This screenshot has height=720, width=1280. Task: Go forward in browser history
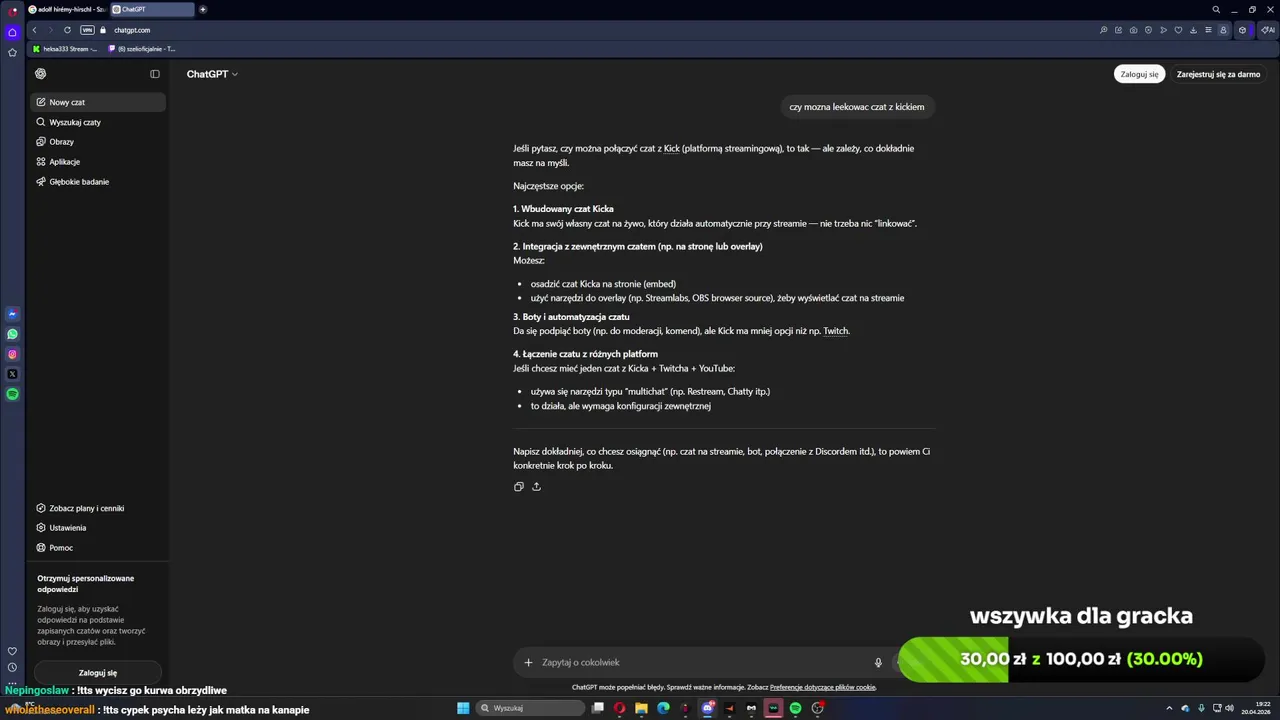pos(51,30)
